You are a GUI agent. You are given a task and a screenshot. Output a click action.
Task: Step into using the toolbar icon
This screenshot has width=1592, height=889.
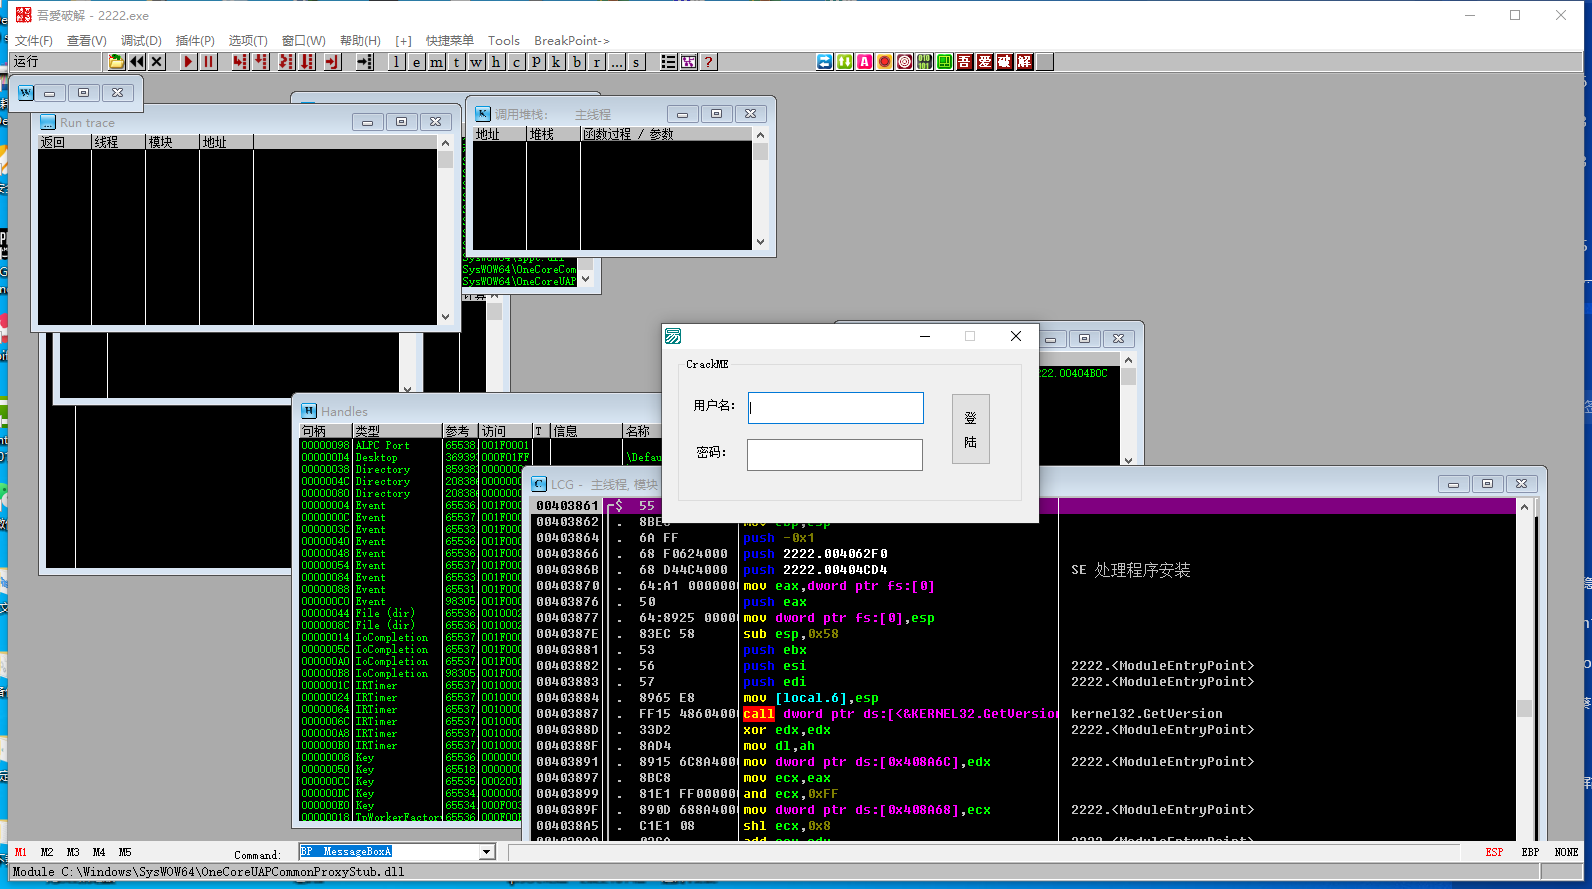pyautogui.click(x=240, y=62)
